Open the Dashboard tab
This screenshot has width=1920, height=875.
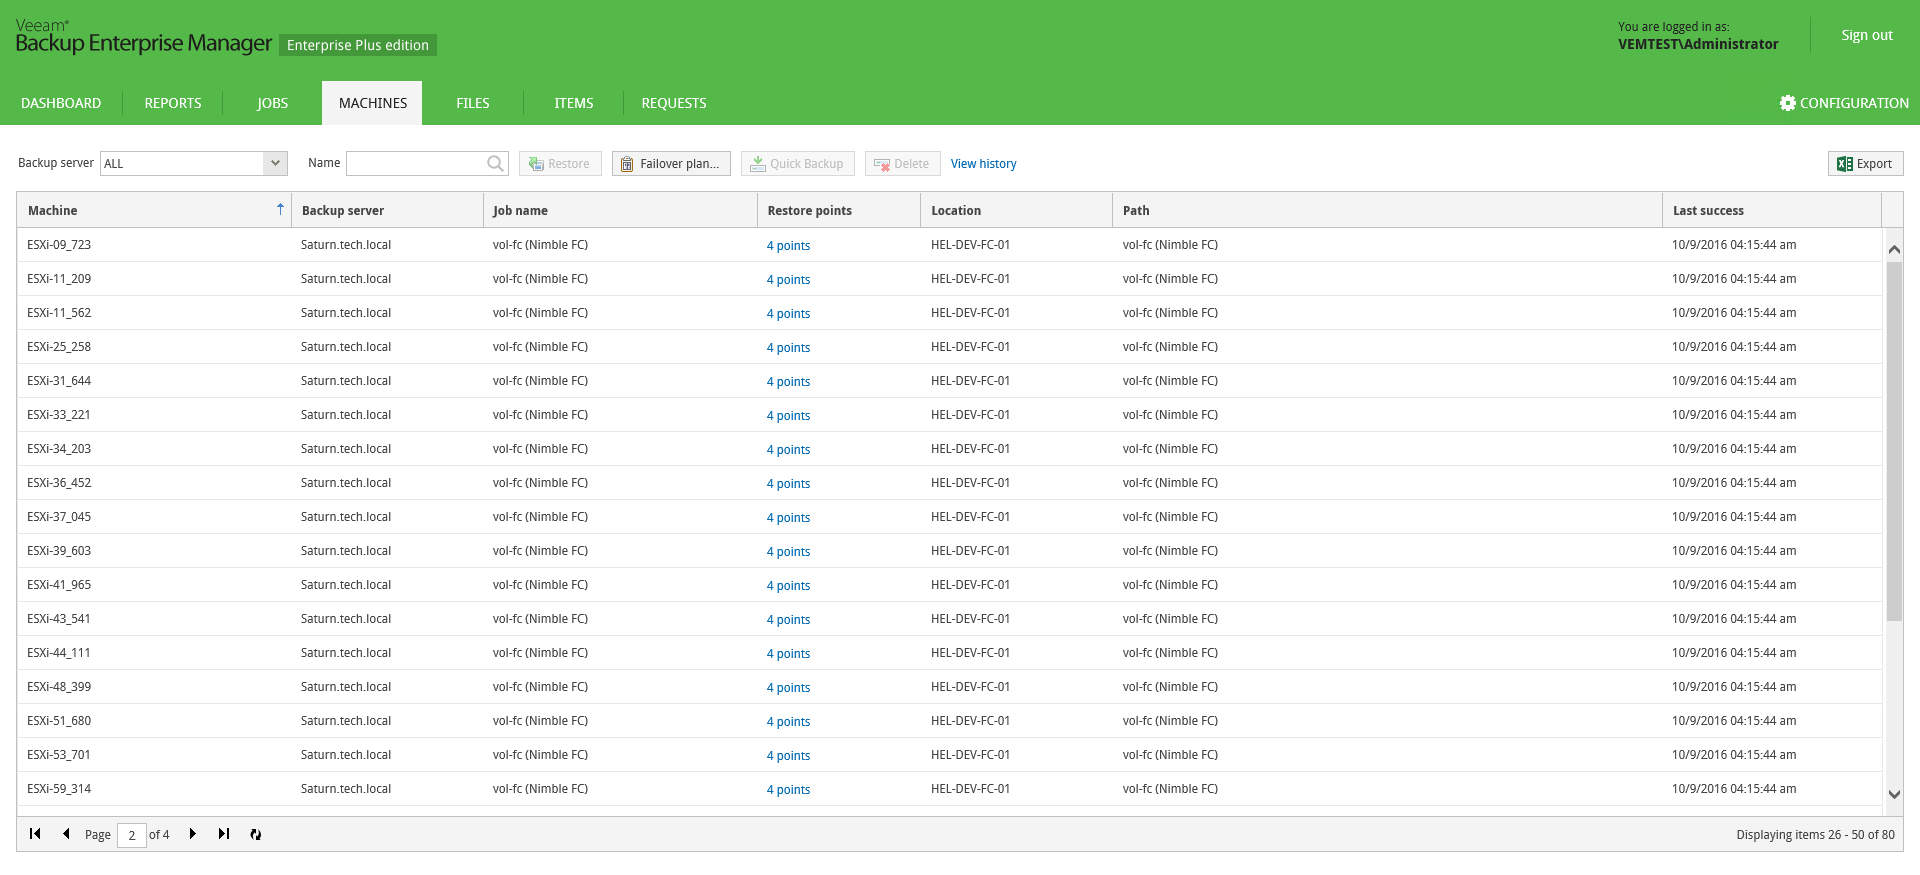click(x=61, y=103)
